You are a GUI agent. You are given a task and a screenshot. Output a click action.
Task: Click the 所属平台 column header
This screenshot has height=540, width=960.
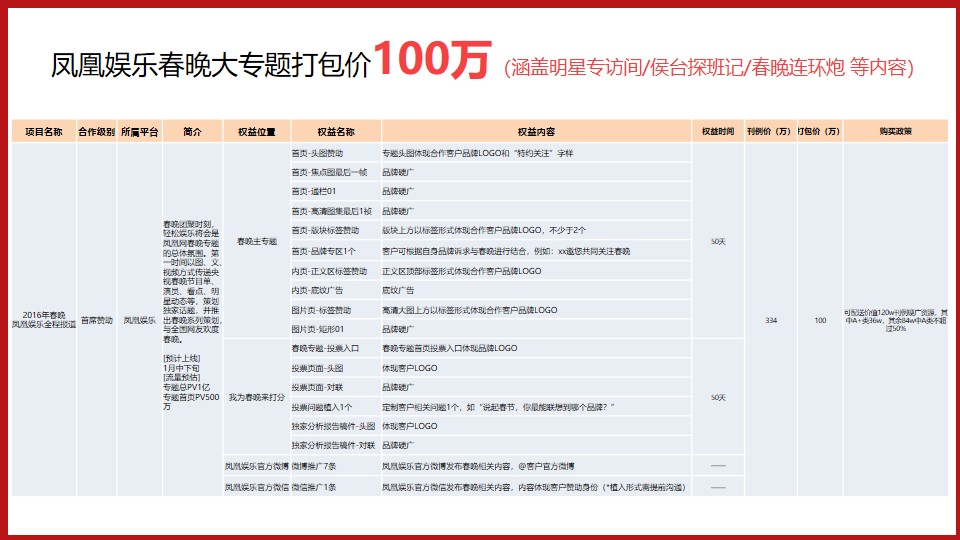pyautogui.click(x=140, y=132)
